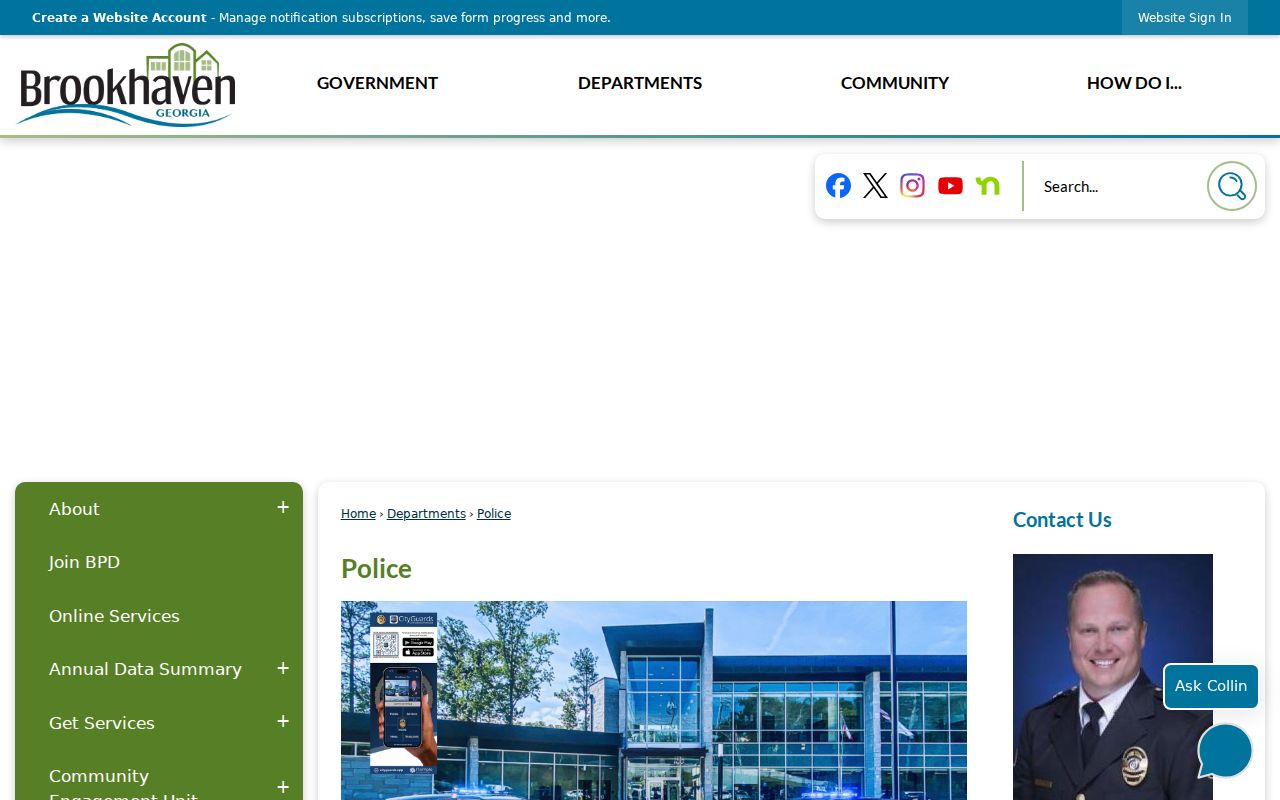Open the Online Services sidebar link
Image resolution: width=1280 pixels, height=800 pixels.
click(x=114, y=616)
